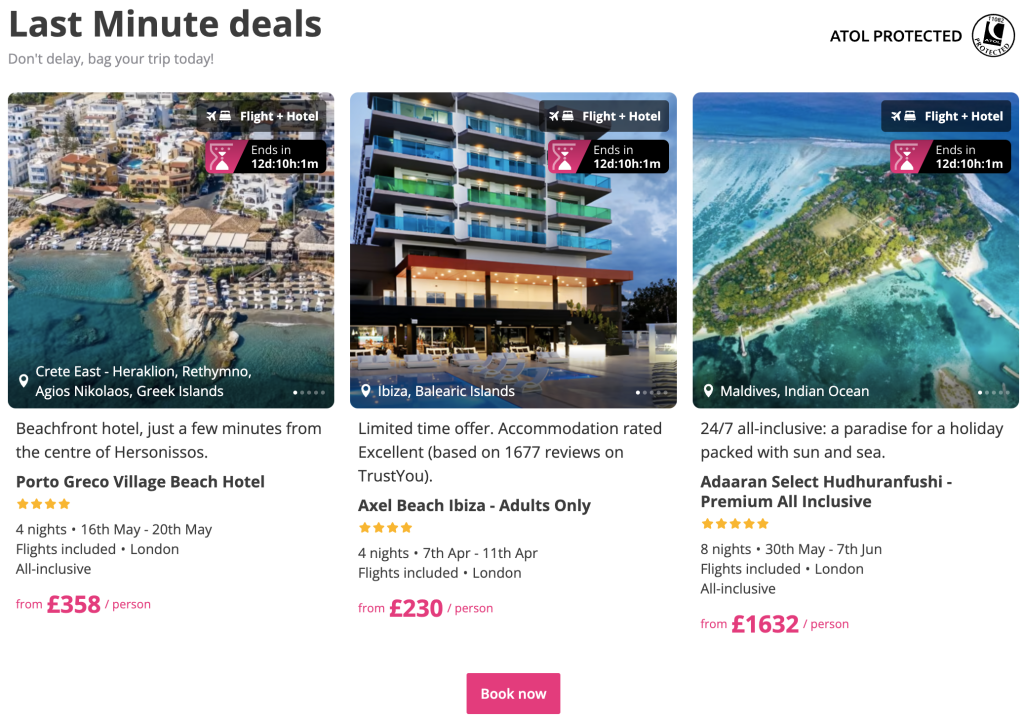Click the hourglass timer icon on Crete card
This screenshot has height=719, width=1024.
click(x=221, y=157)
